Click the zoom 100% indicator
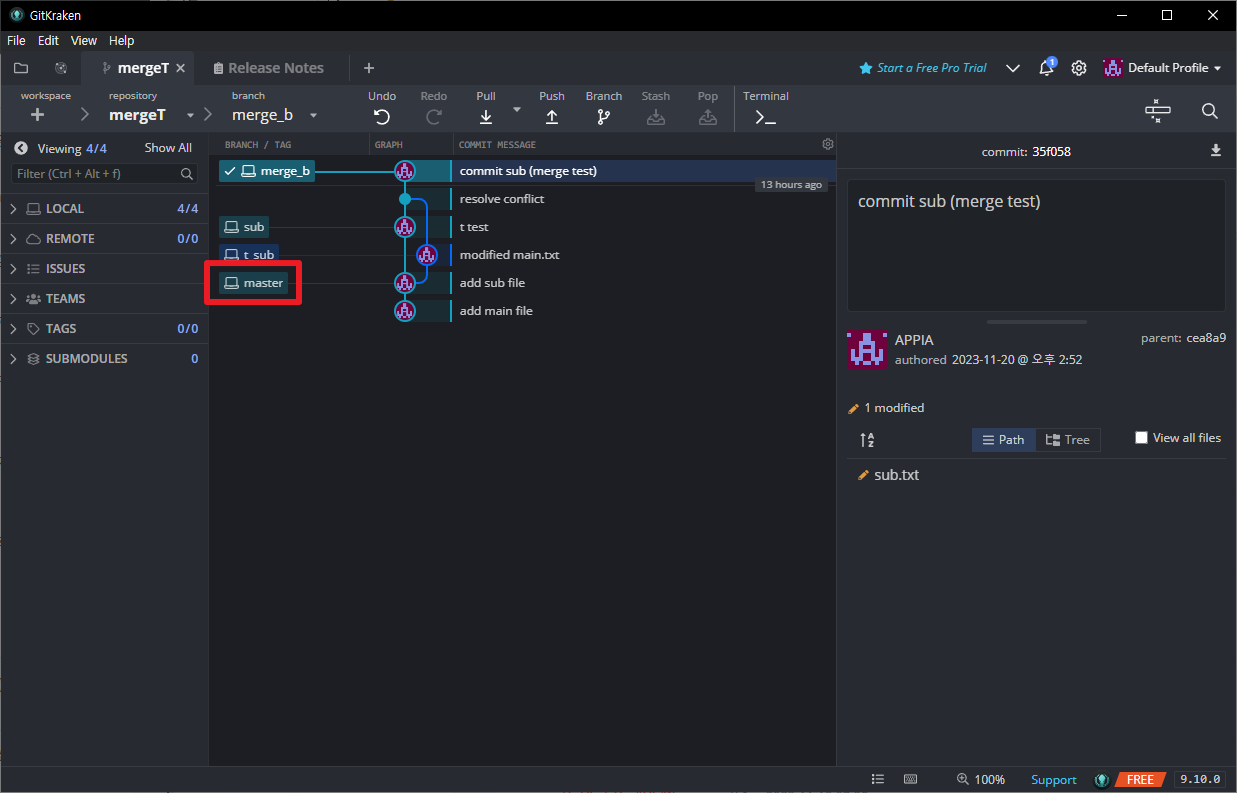 coord(981,779)
